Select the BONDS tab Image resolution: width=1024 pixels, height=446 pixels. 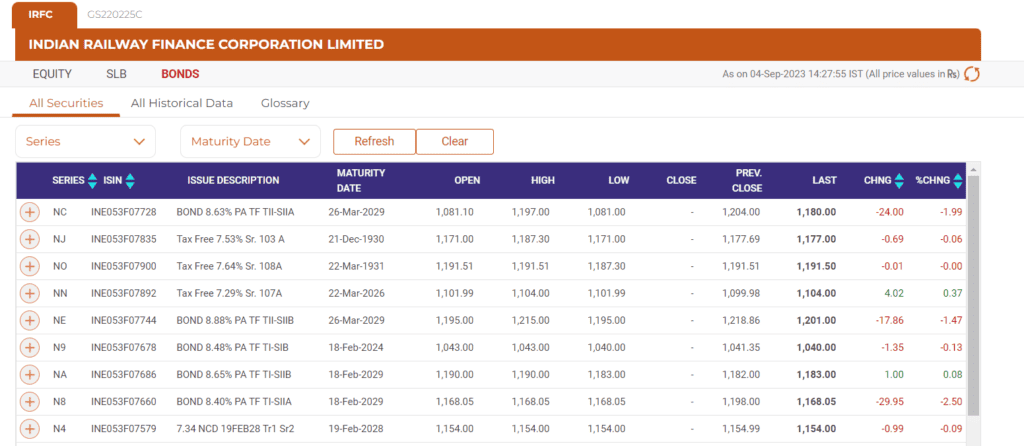coord(180,74)
